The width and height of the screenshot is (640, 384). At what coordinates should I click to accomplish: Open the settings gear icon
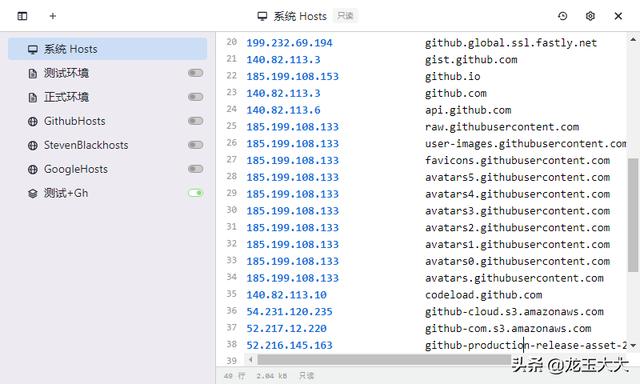pyautogui.click(x=590, y=16)
